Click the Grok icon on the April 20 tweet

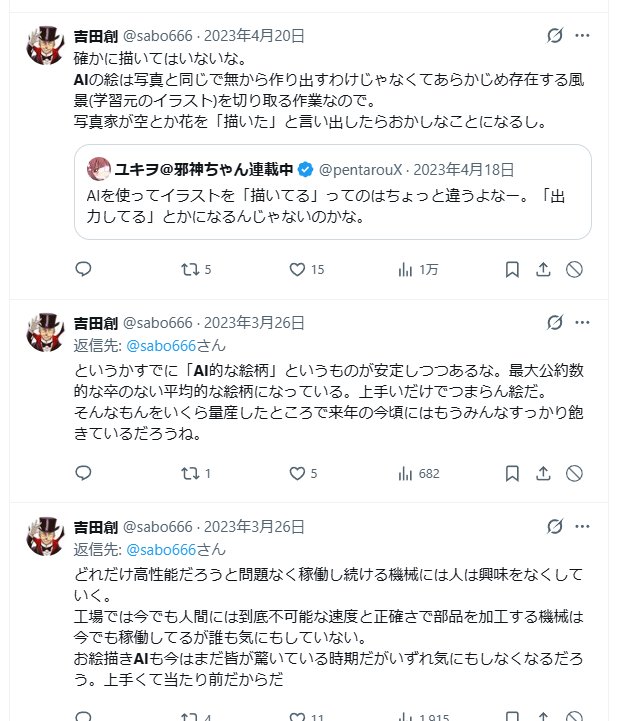coord(555,36)
